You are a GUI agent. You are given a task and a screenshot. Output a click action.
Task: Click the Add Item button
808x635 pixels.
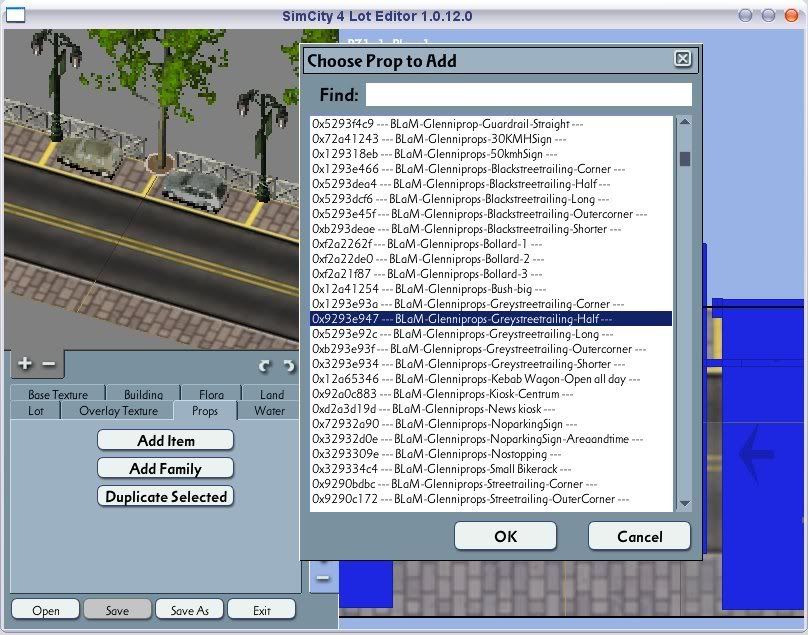click(x=165, y=441)
